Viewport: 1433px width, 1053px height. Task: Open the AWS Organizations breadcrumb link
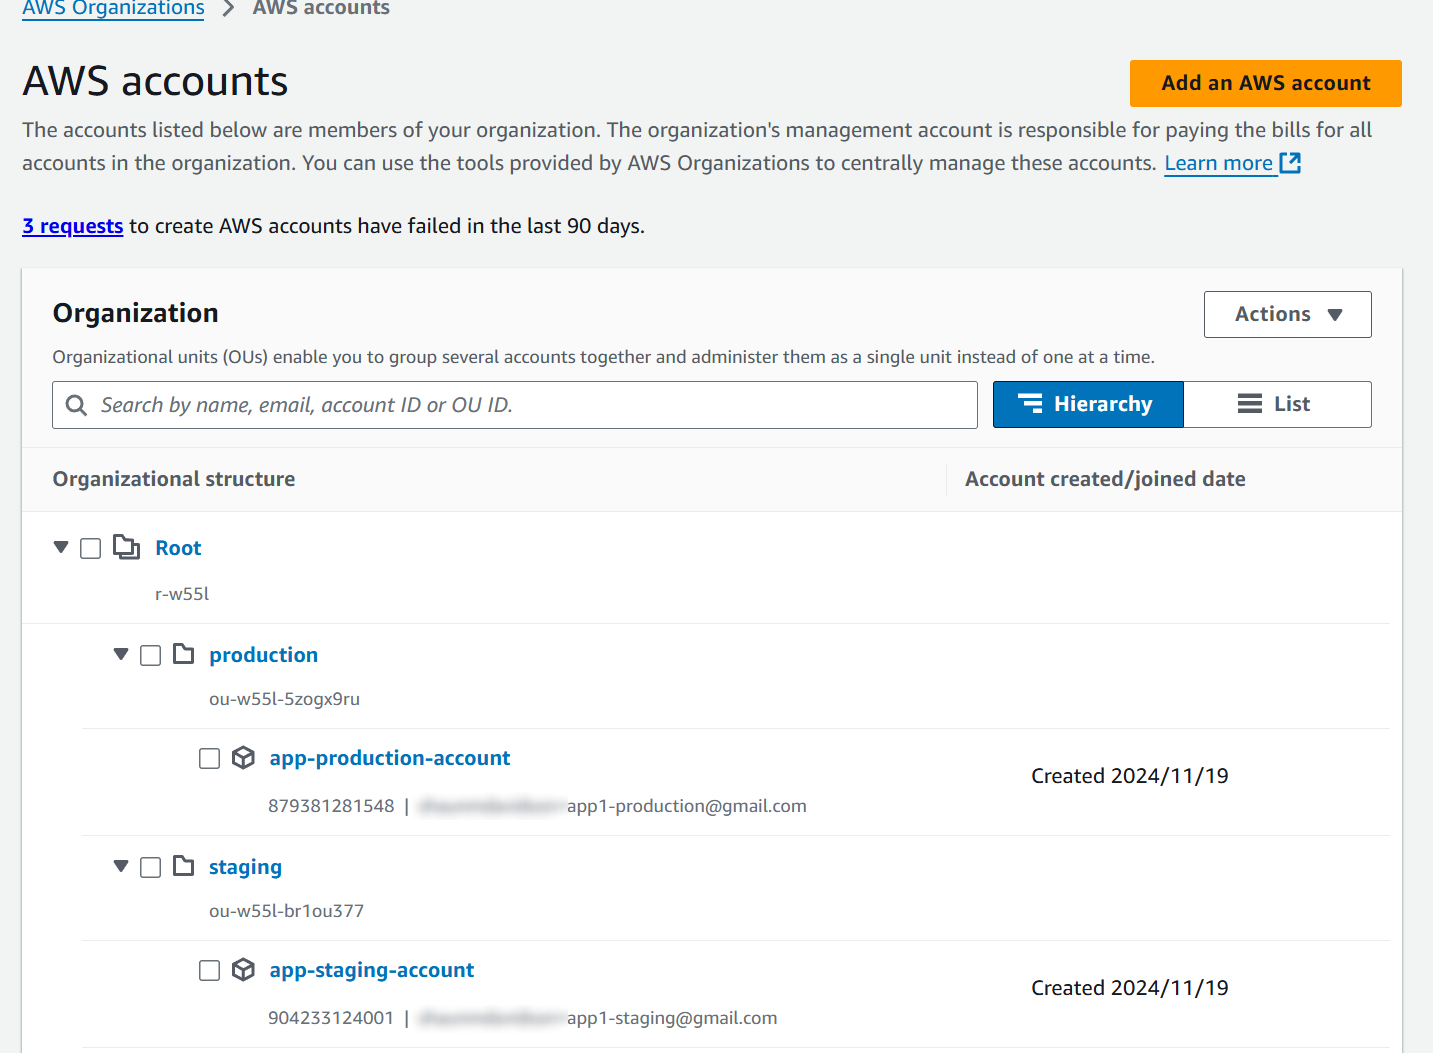coord(113,8)
